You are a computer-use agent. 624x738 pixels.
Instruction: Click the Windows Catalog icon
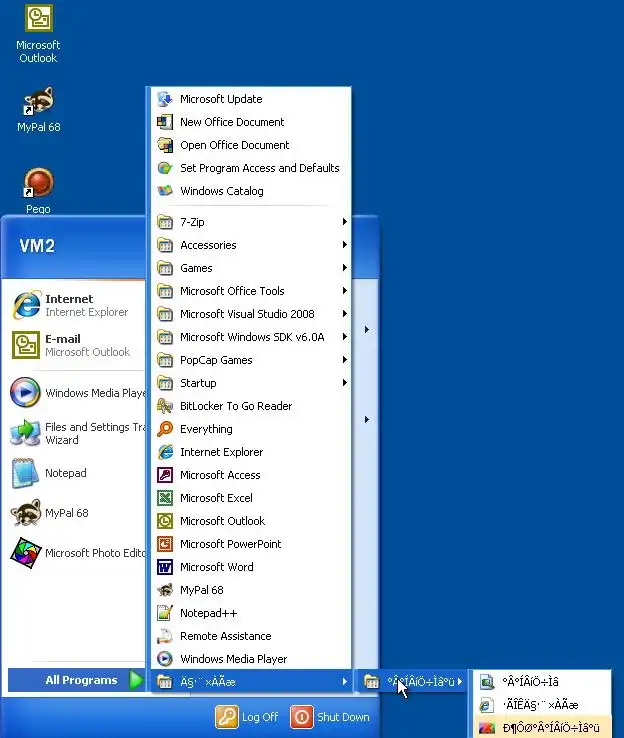(x=165, y=191)
